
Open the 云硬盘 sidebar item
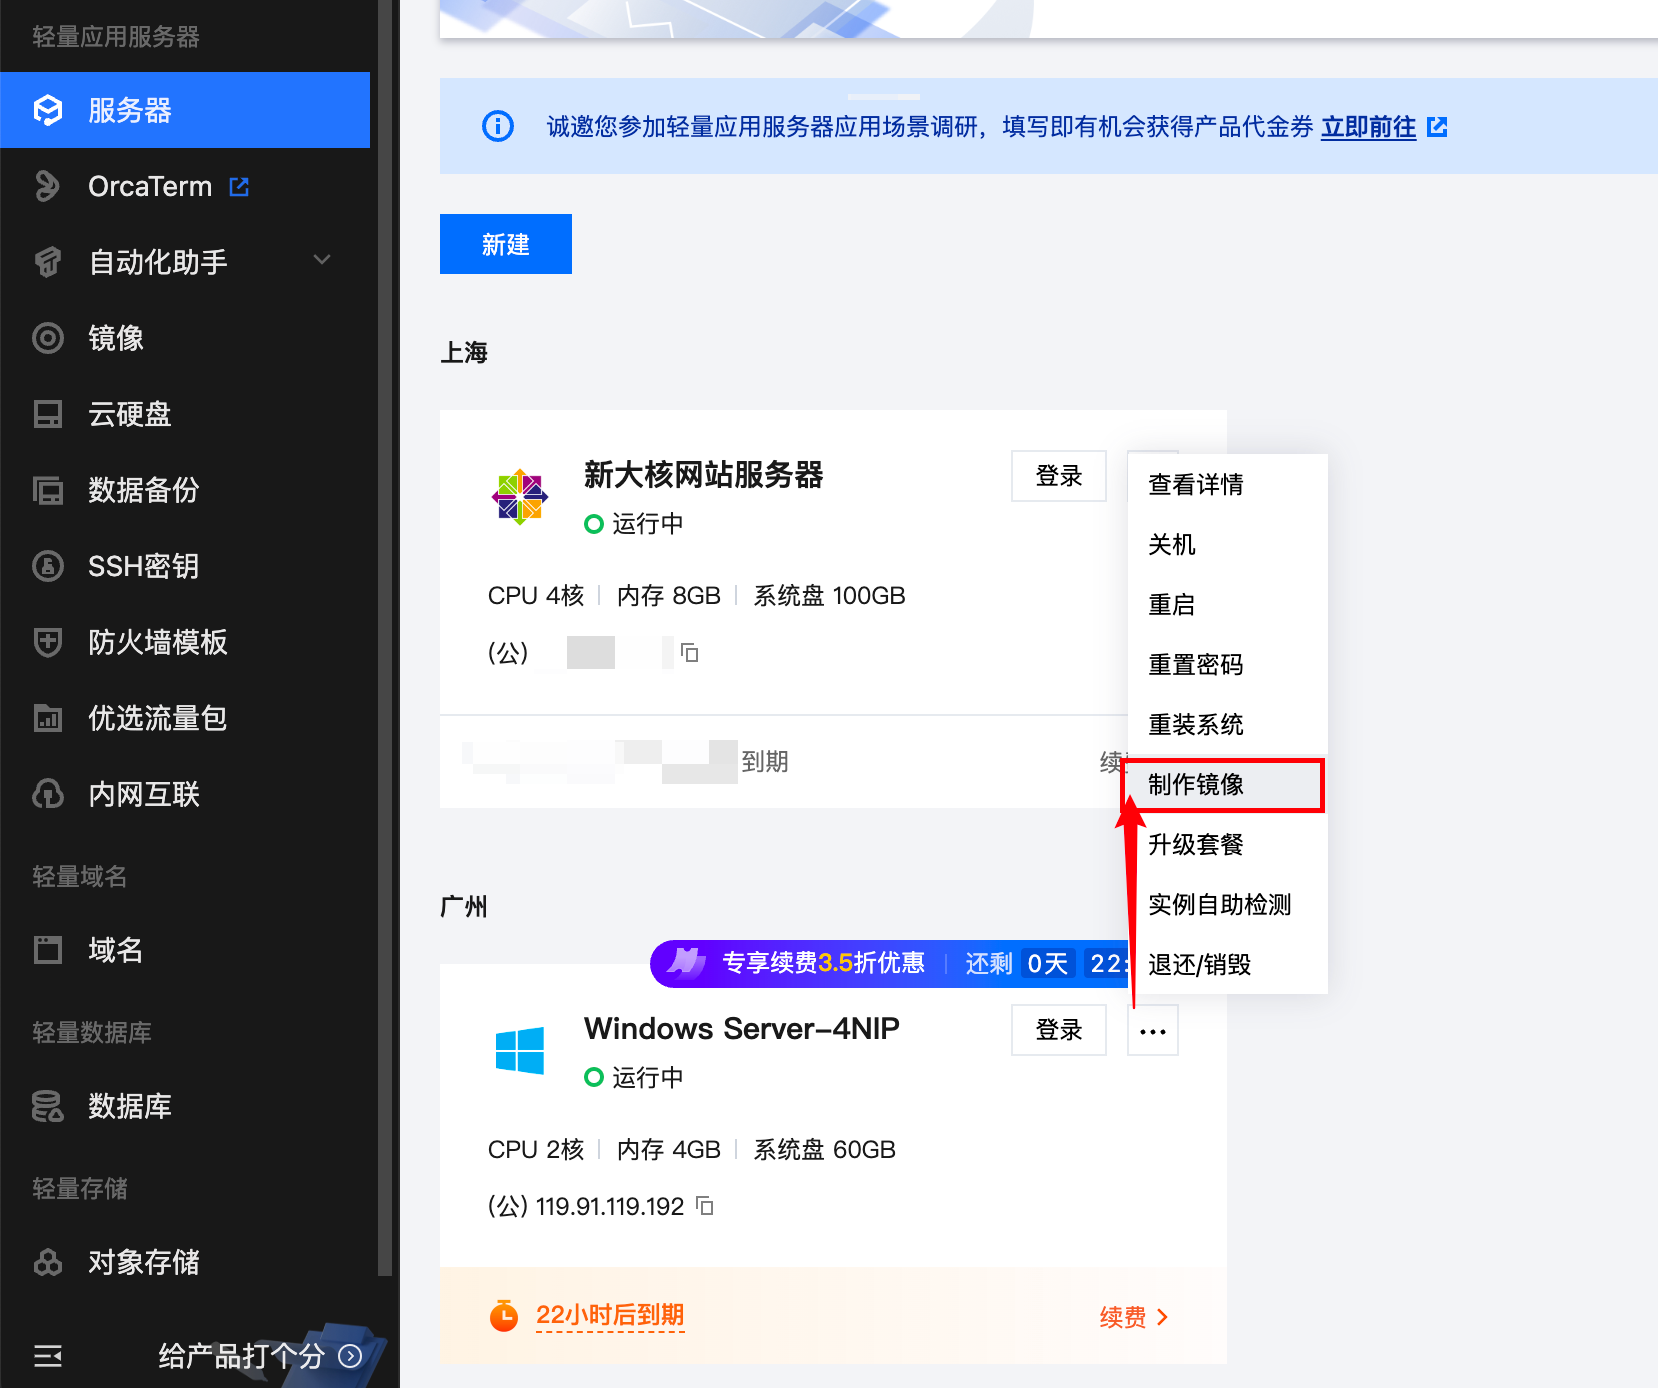pyautogui.click(x=130, y=414)
